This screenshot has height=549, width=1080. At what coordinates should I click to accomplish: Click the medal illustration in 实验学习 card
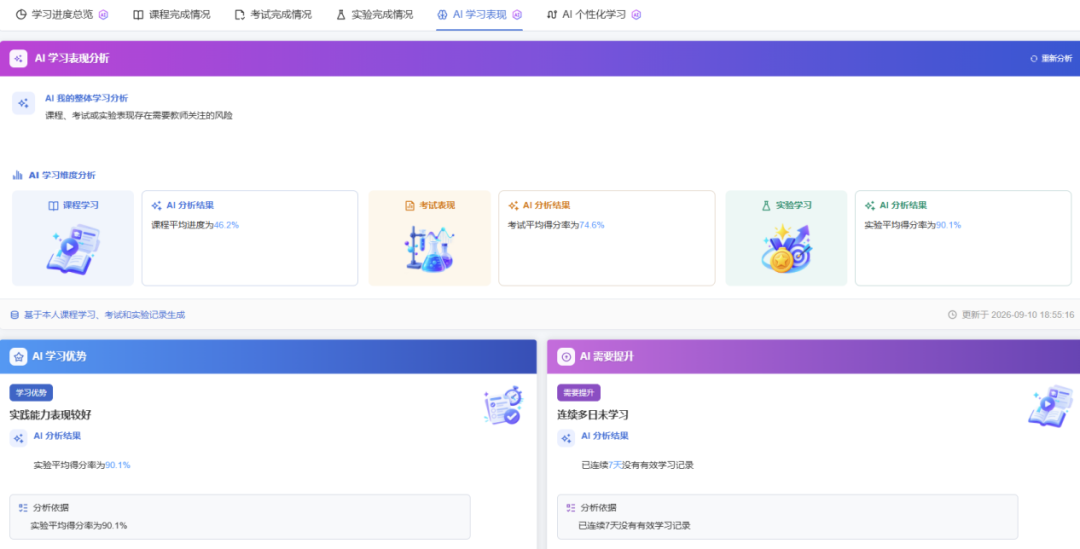click(787, 249)
